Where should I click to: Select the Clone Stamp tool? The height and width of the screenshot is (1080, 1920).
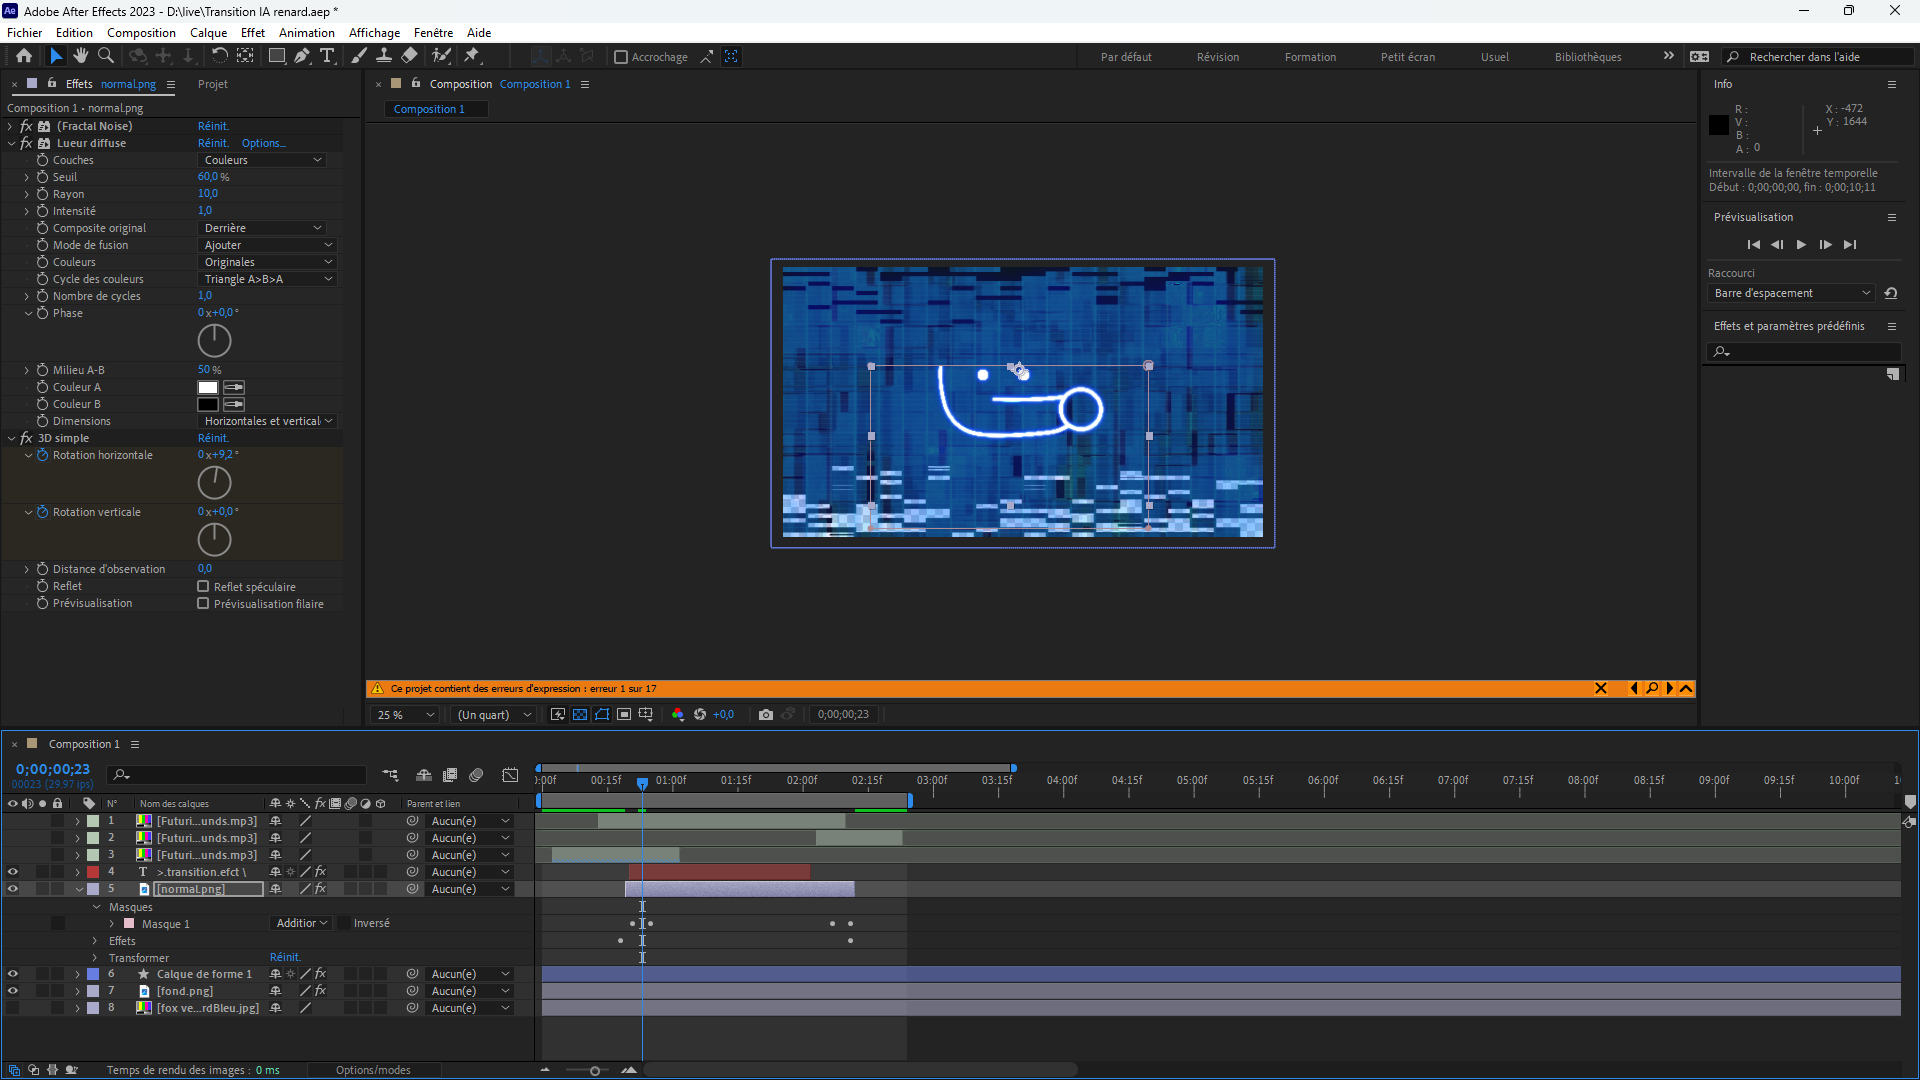(384, 56)
